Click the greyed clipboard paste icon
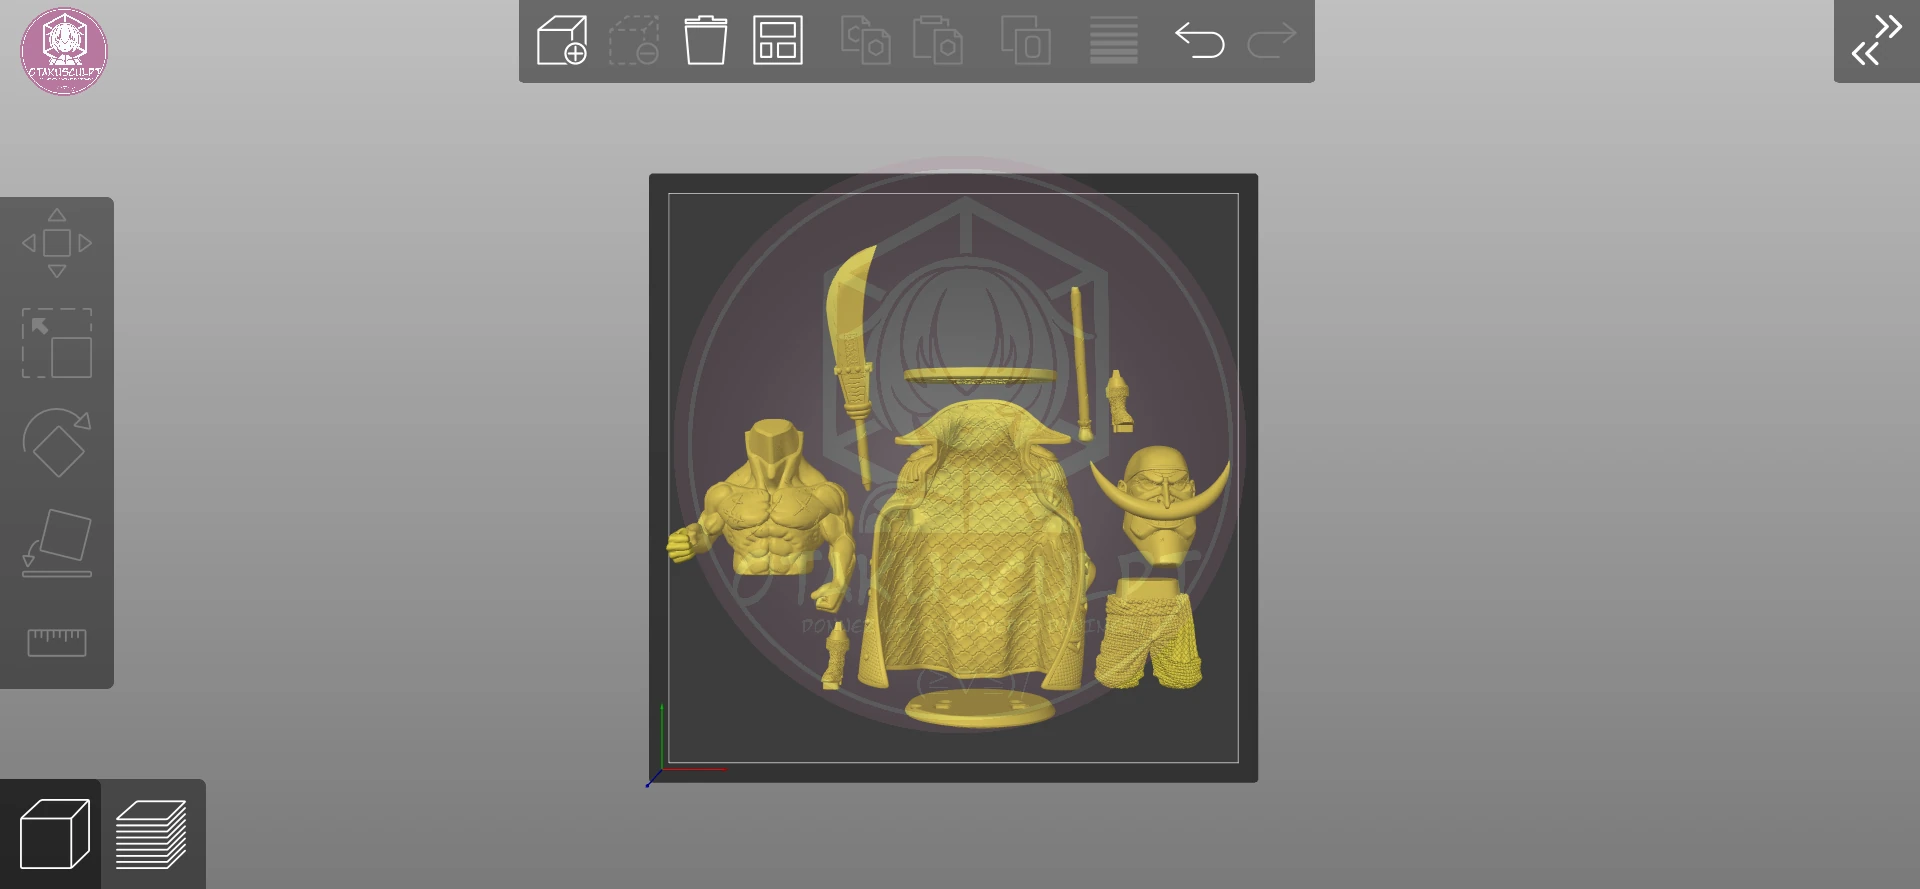Screen dimensions: 1920x889 point(938,41)
